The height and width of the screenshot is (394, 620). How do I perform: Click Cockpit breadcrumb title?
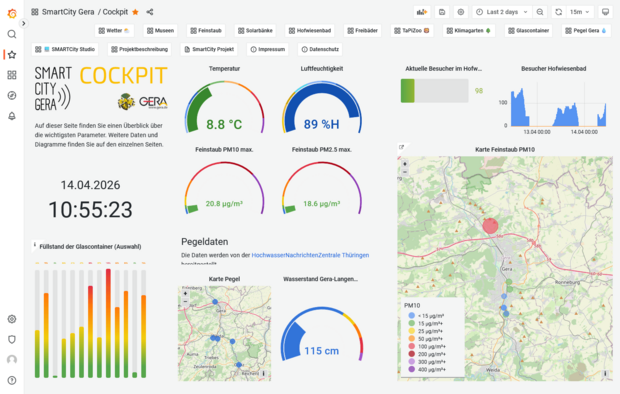[x=115, y=12]
